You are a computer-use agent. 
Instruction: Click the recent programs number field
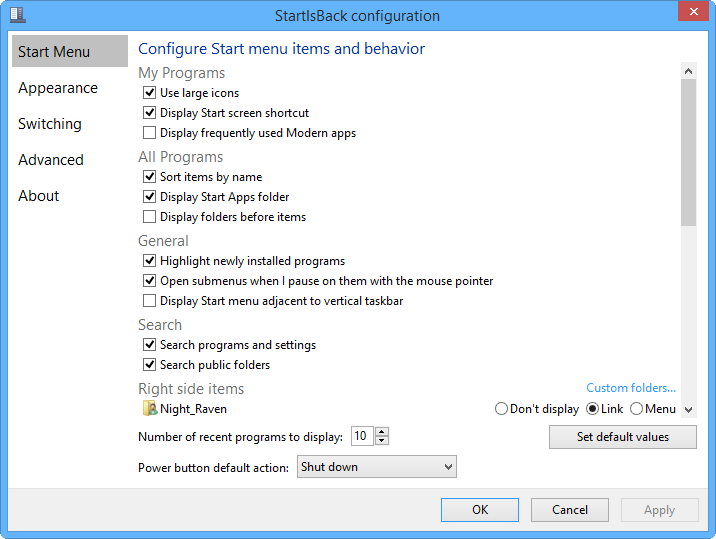[x=362, y=436]
